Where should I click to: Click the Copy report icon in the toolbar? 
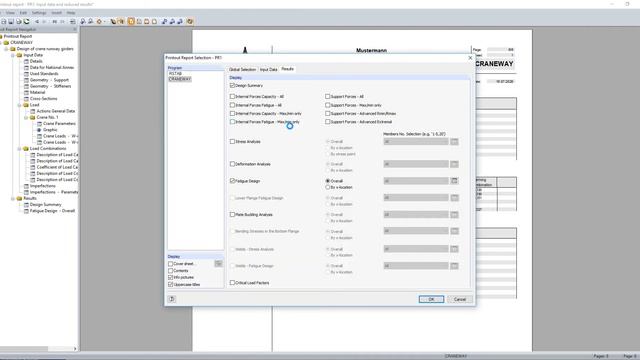click(19, 21)
